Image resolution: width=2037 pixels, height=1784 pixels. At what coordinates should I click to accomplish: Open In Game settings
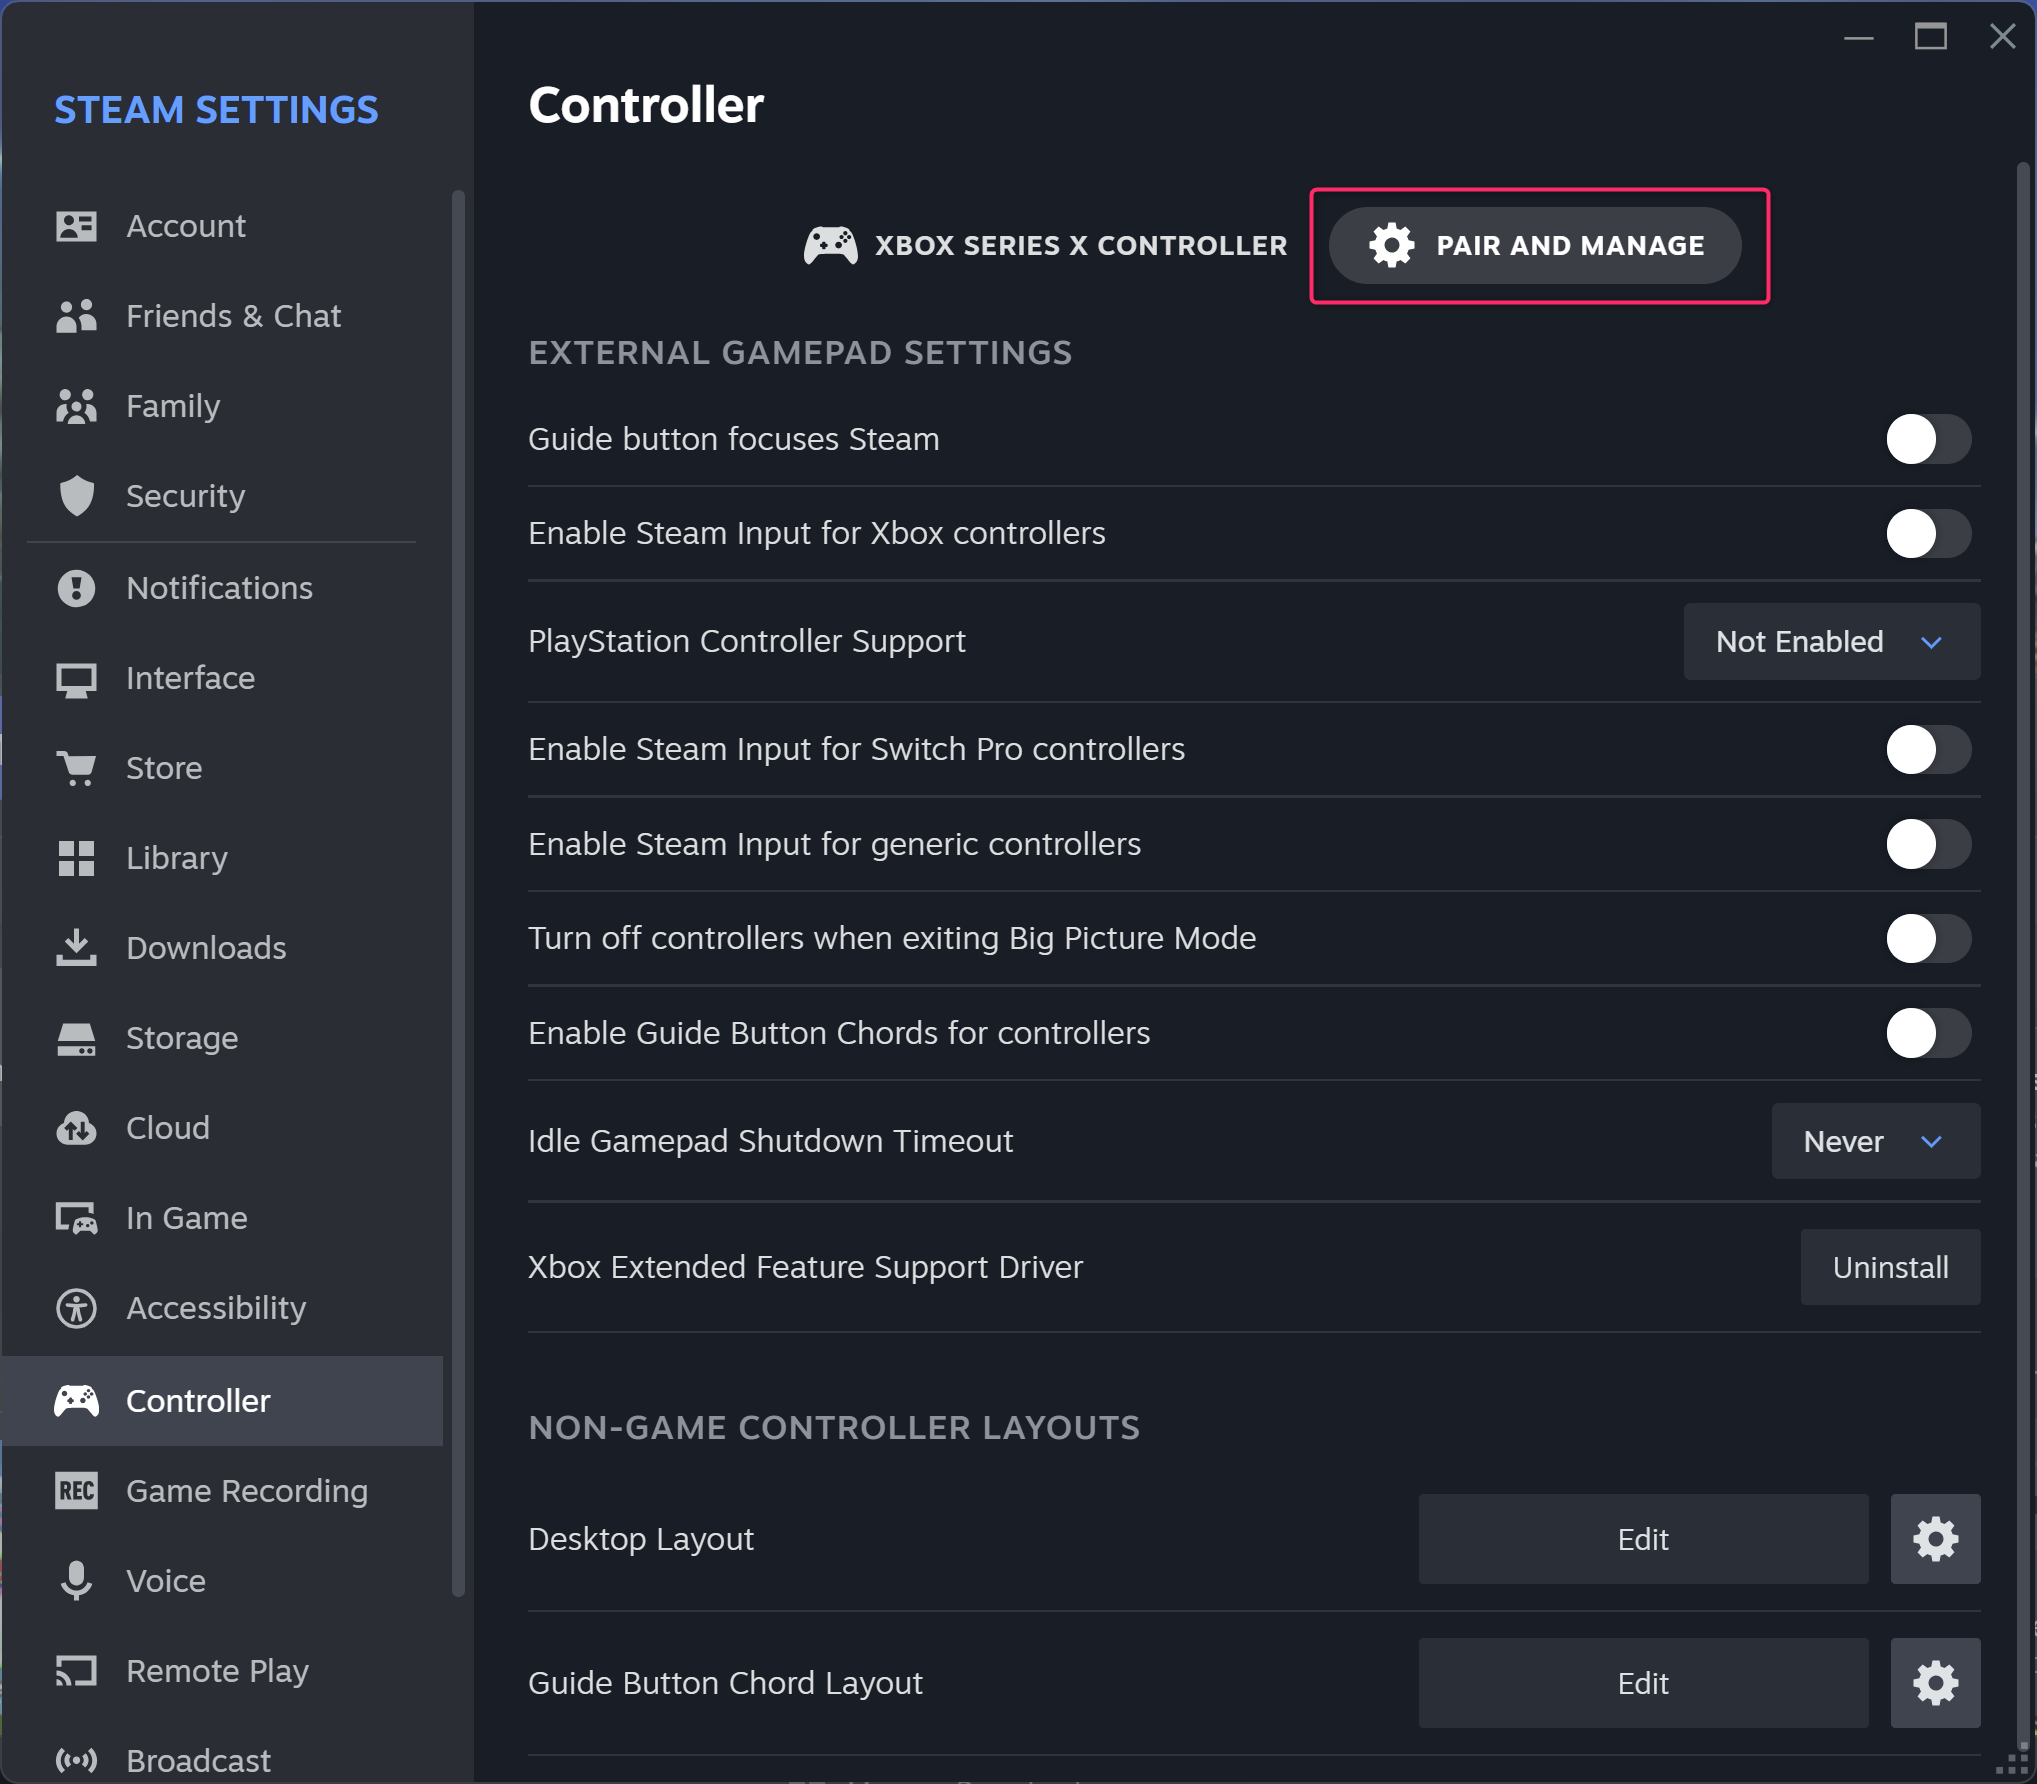coord(222,1218)
